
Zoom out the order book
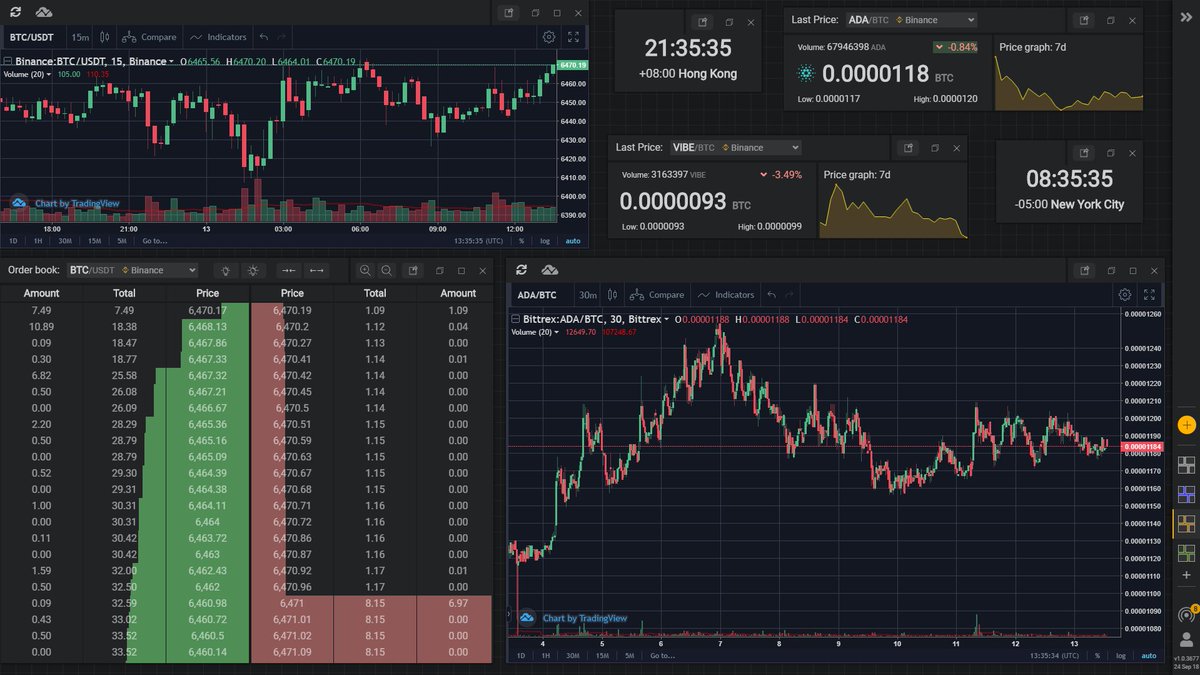tap(386, 270)
